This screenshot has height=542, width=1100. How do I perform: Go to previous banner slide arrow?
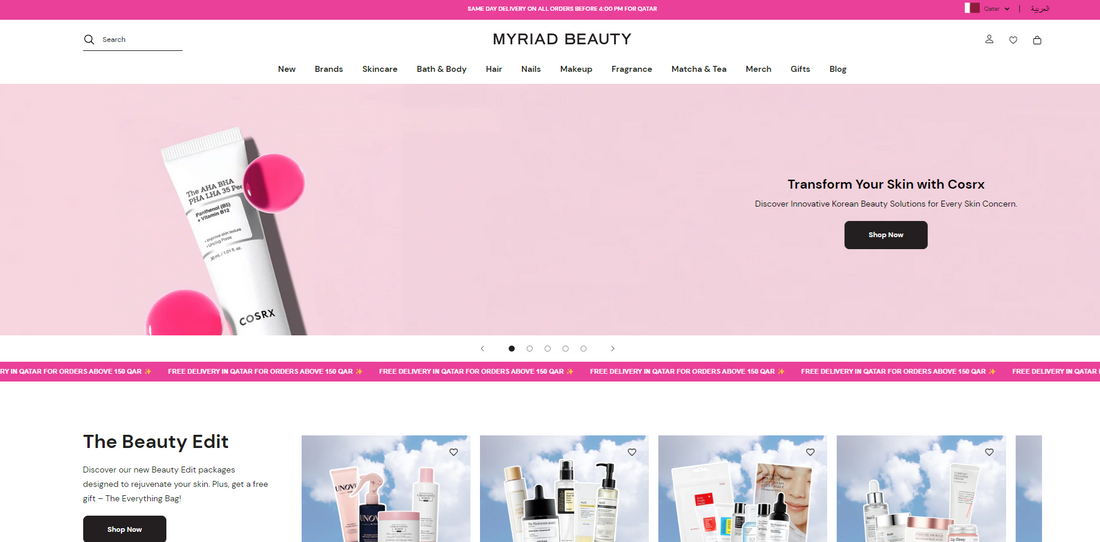click(x=482, y=348)
